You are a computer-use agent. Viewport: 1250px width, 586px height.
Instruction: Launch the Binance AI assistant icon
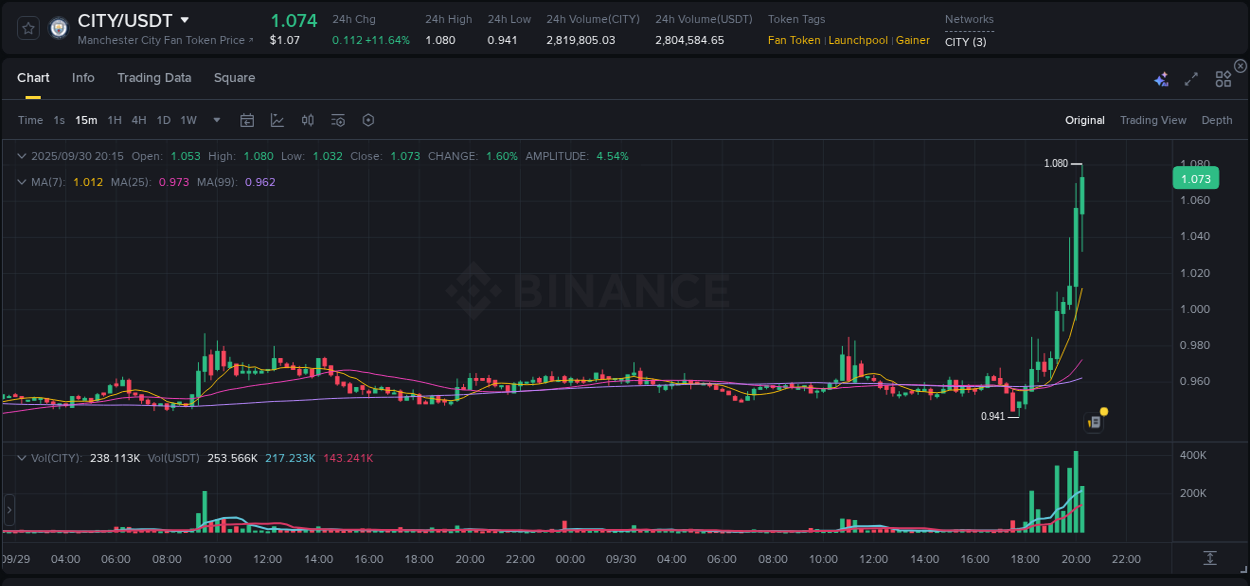pyautogui.click(x=1161, y=78)
